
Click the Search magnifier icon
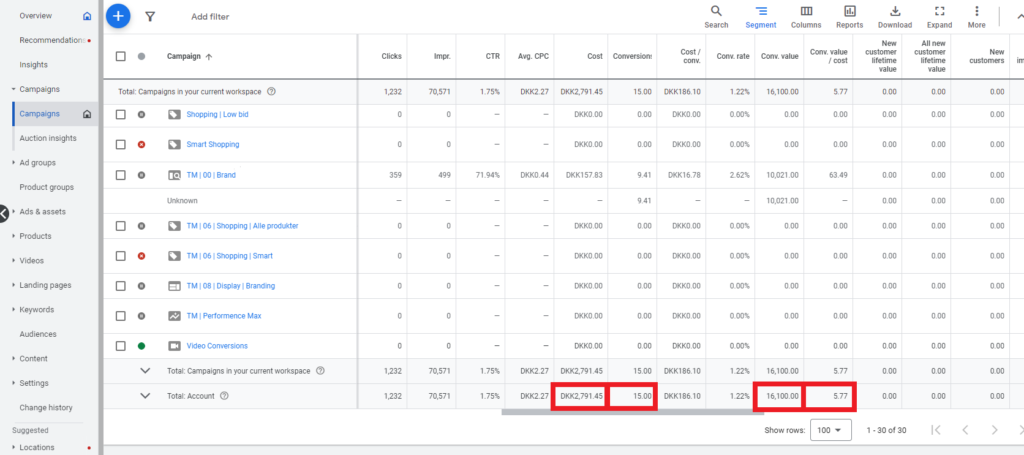click(716, 12)
